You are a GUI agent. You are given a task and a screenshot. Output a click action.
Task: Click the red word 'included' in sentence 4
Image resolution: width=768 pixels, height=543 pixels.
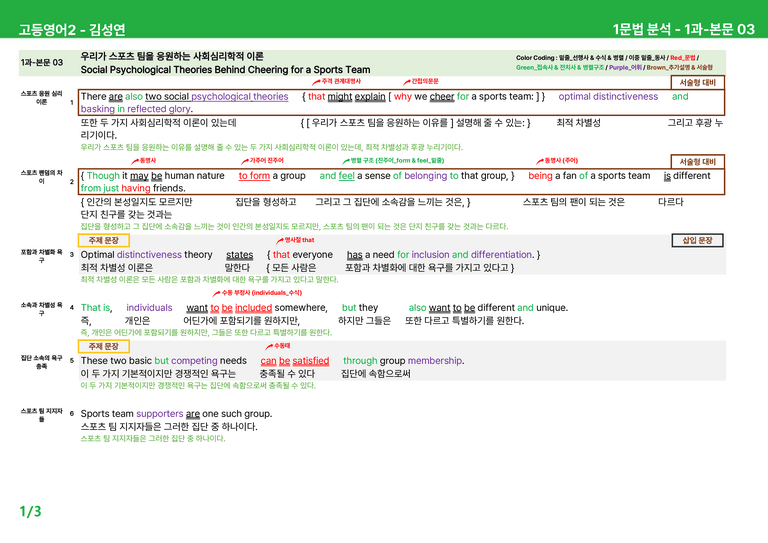click(x=253, y=308)
